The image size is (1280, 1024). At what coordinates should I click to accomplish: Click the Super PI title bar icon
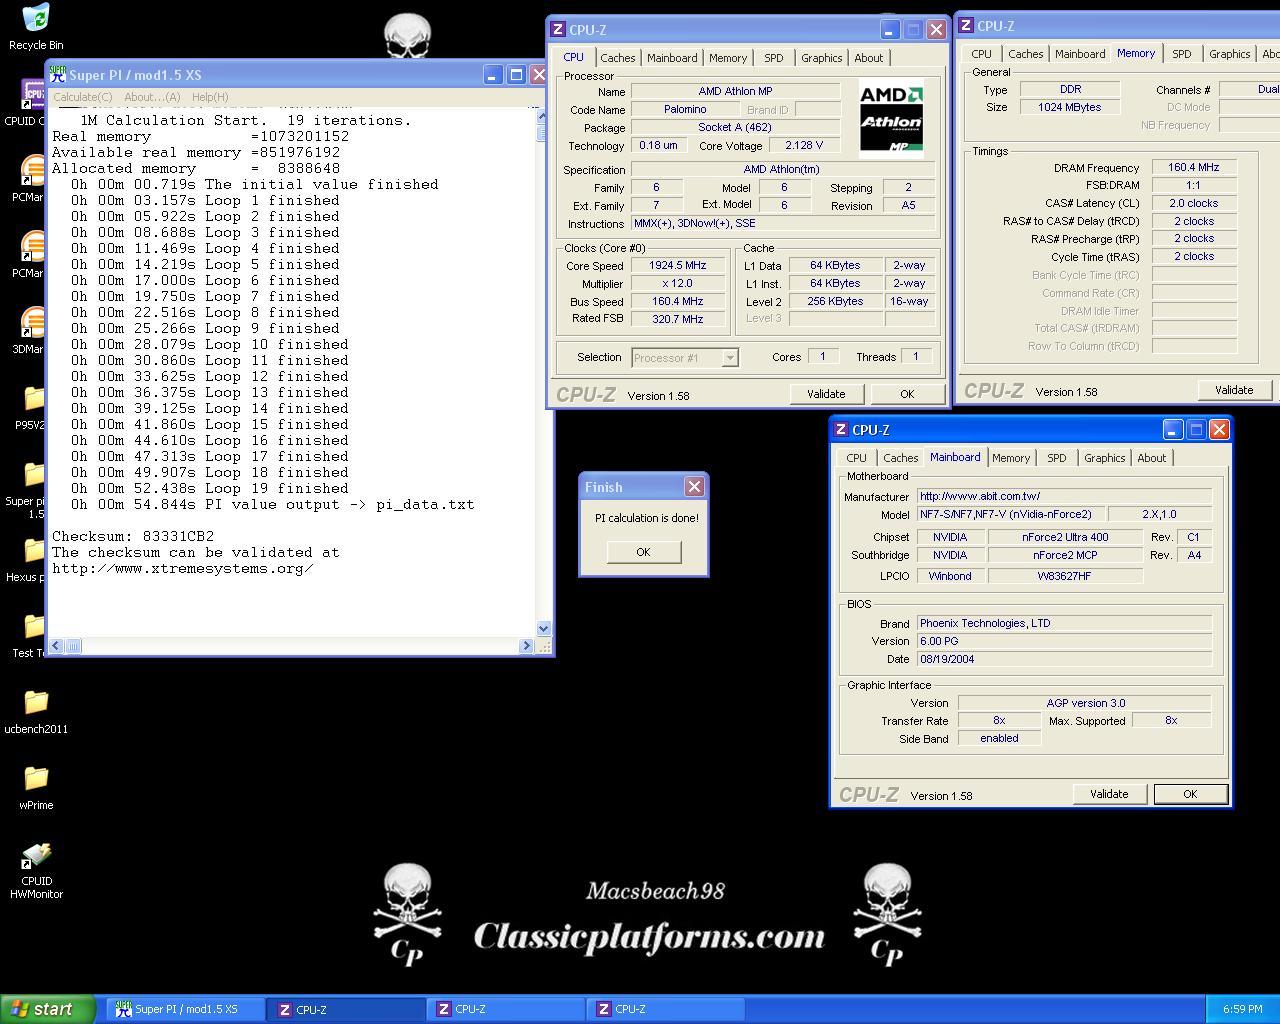pyautogui.click(x=58, y=75)
